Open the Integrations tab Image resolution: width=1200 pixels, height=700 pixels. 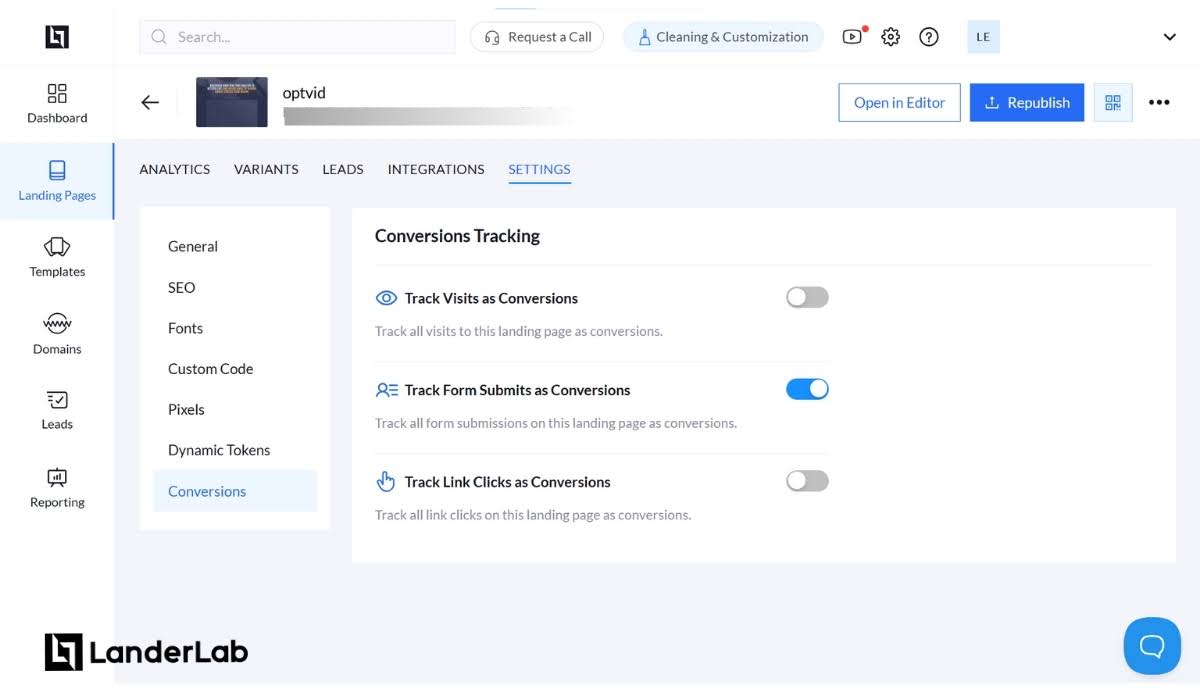click(436, 169)
